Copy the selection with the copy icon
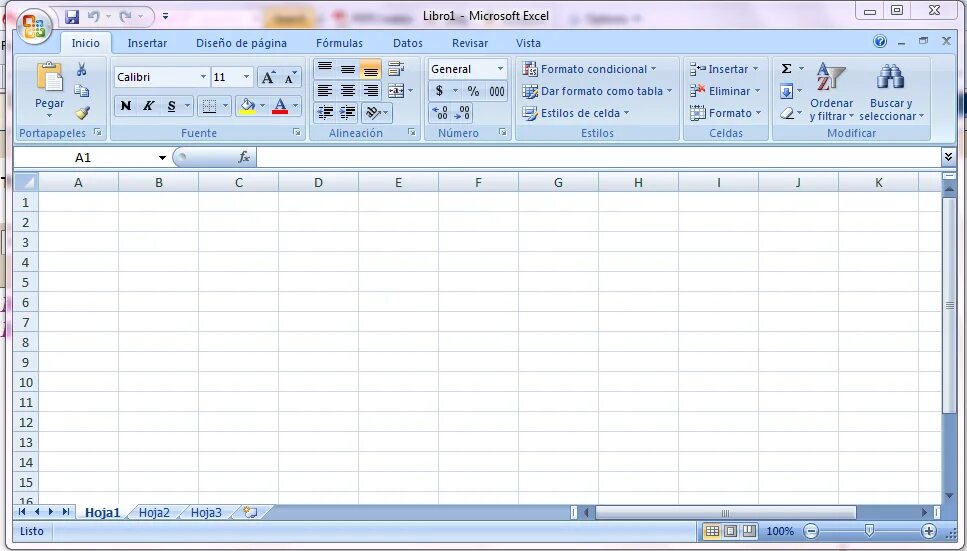Screen dimensions: 967x551 click(81, 91)
